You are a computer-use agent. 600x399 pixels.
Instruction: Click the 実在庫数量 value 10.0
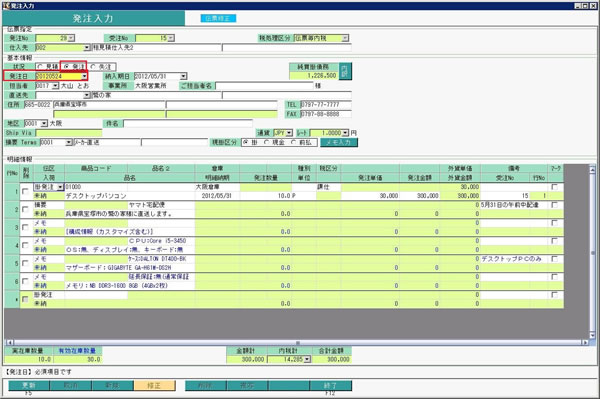29,359
